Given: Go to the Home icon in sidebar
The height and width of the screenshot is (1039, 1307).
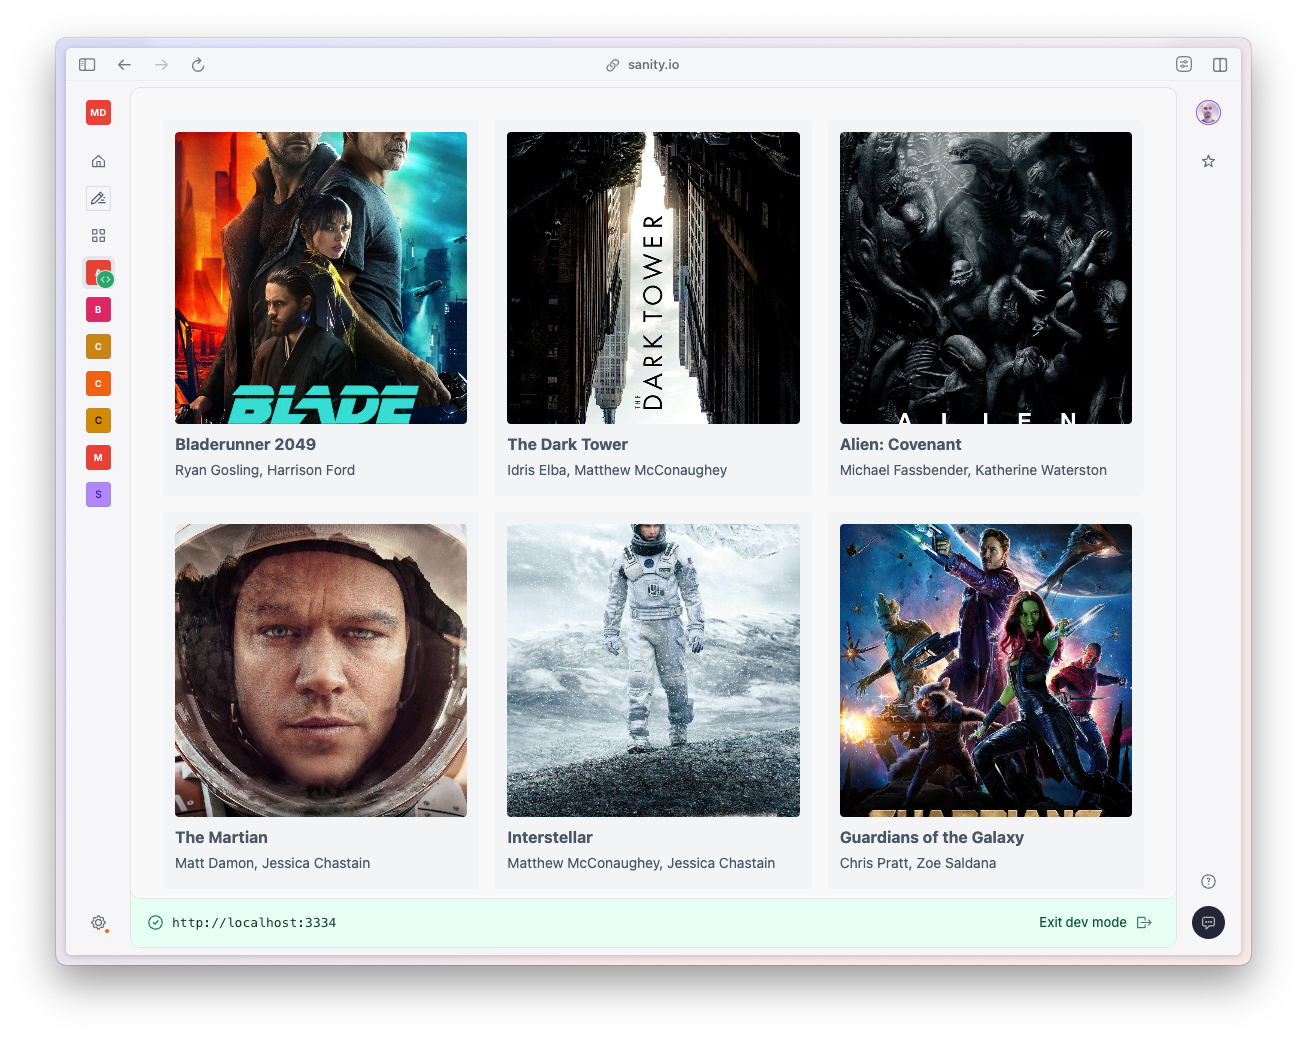Looking at the screenshot, I should pyautogui.click(x=98, y=162).
